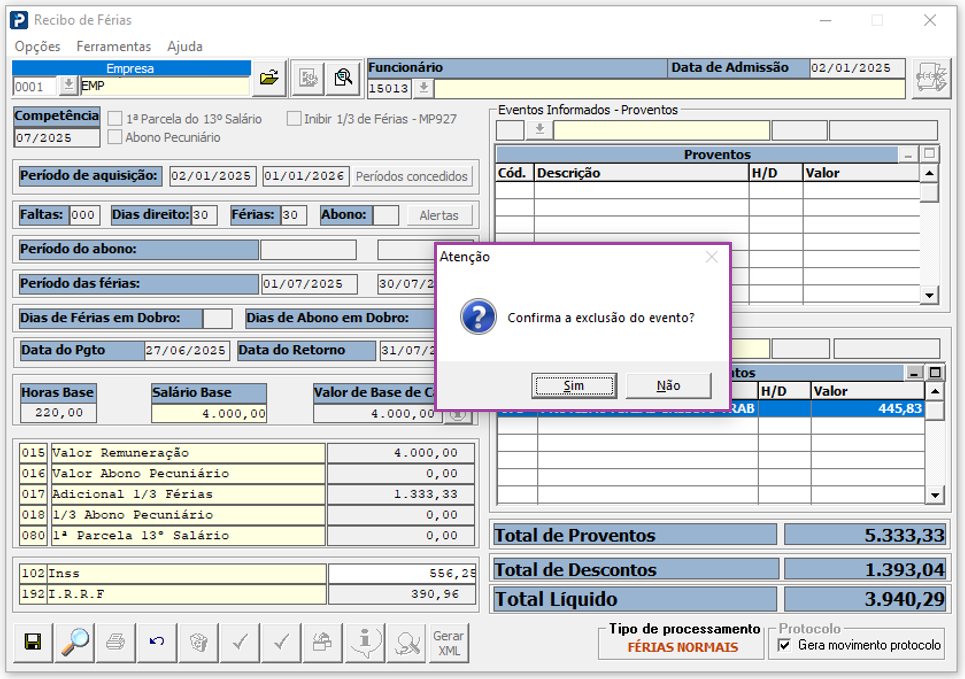The image size is (965, 679).
Task: Click the recycle bin delete icon
Action: tap(199, 642)
